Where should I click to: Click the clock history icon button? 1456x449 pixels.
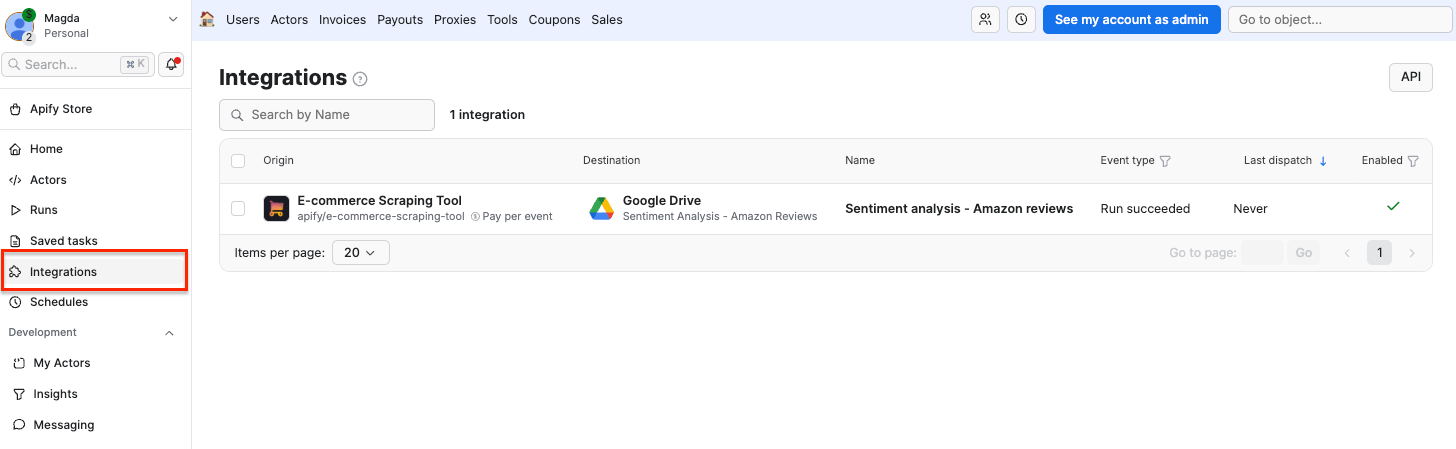point(1021,19)
